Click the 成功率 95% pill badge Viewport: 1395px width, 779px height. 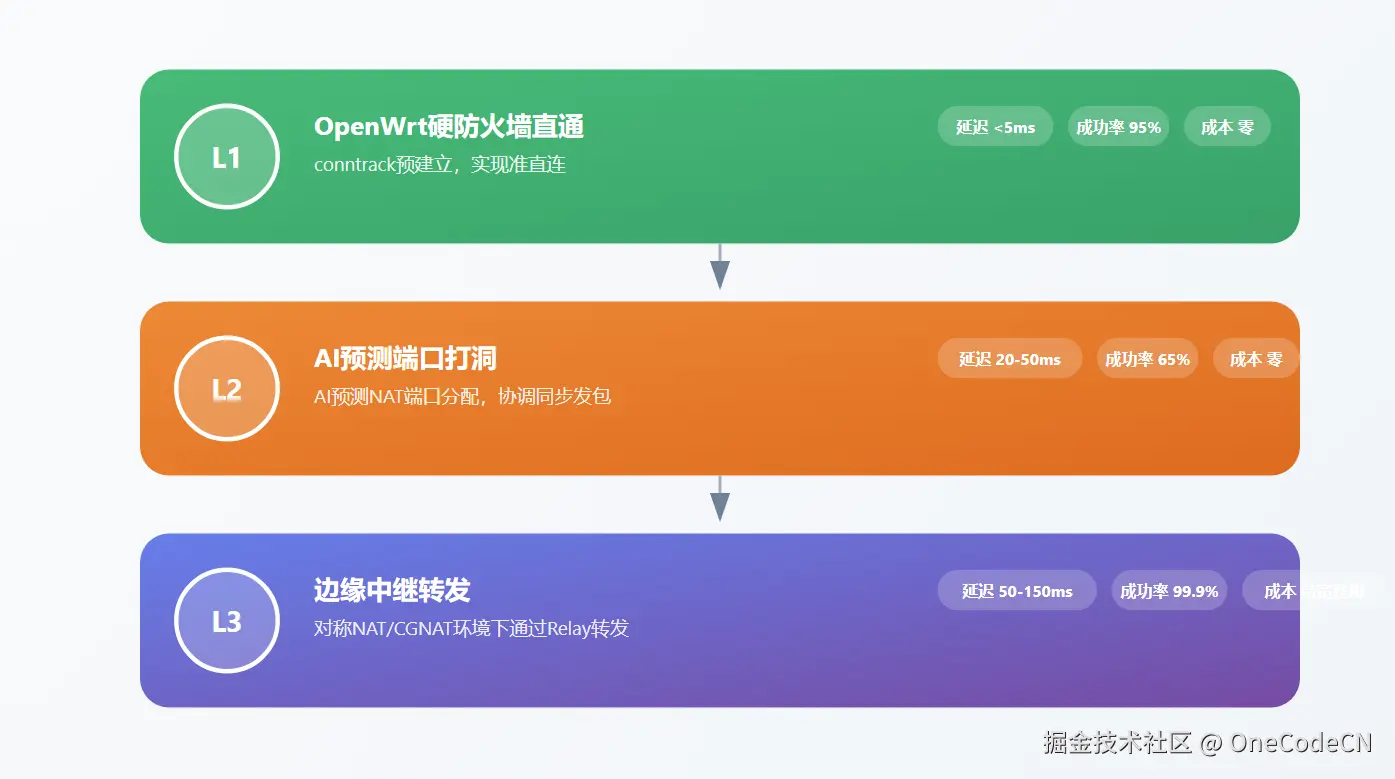(1118, 126)
